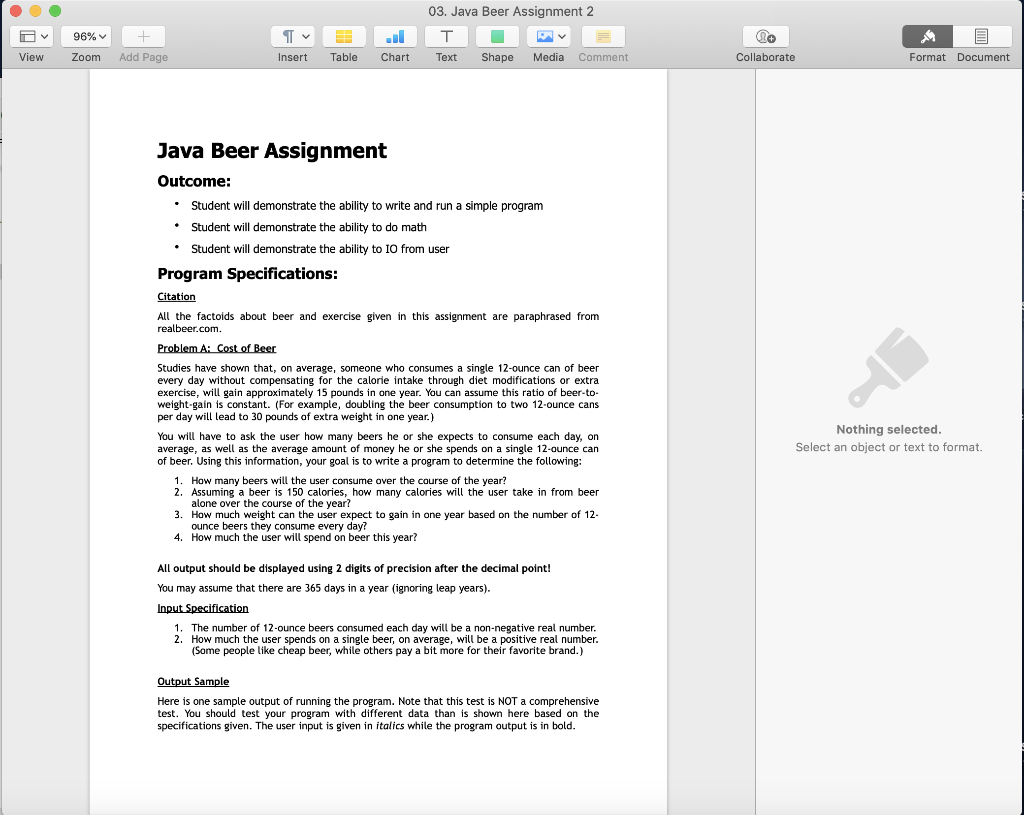Add a comment with the Comment tool
The height and width of the screenshot is (815, 1024).
click(602, 37)
